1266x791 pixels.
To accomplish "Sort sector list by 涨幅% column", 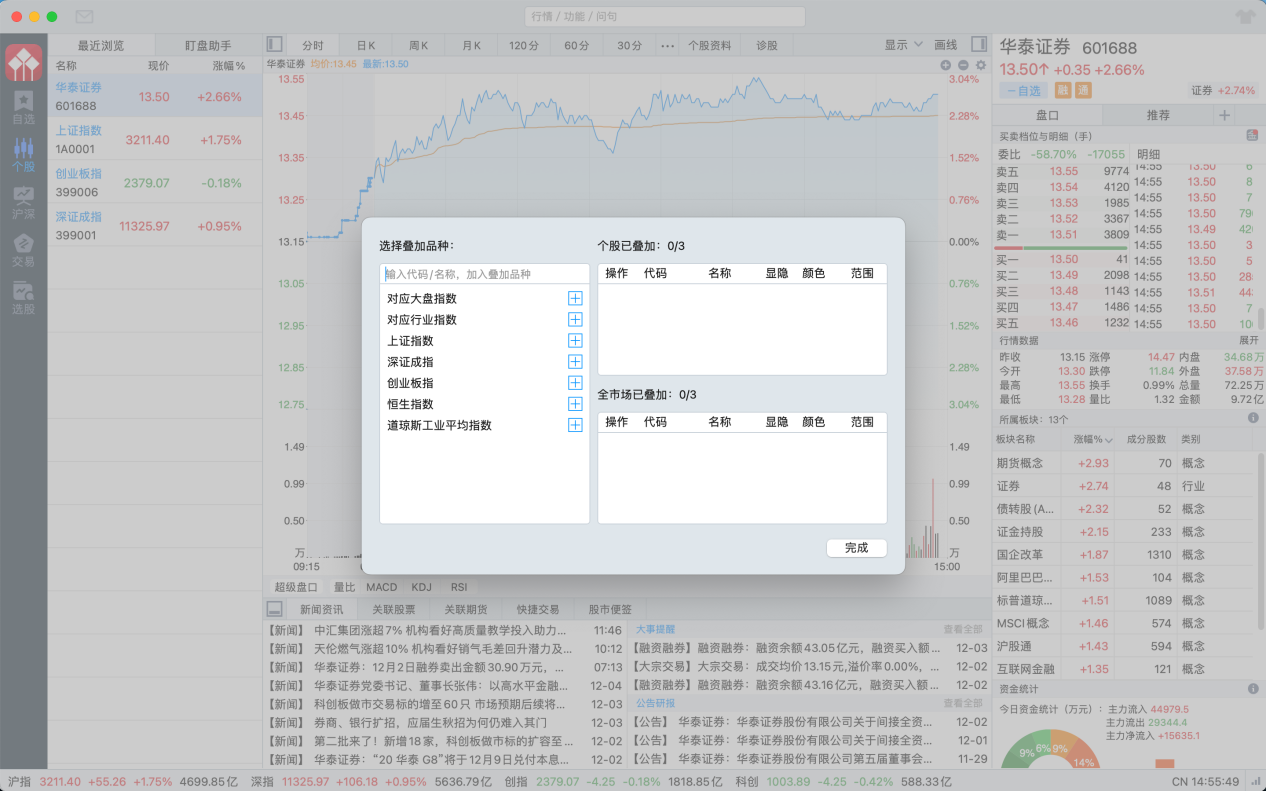I will tap(1093, 439).
